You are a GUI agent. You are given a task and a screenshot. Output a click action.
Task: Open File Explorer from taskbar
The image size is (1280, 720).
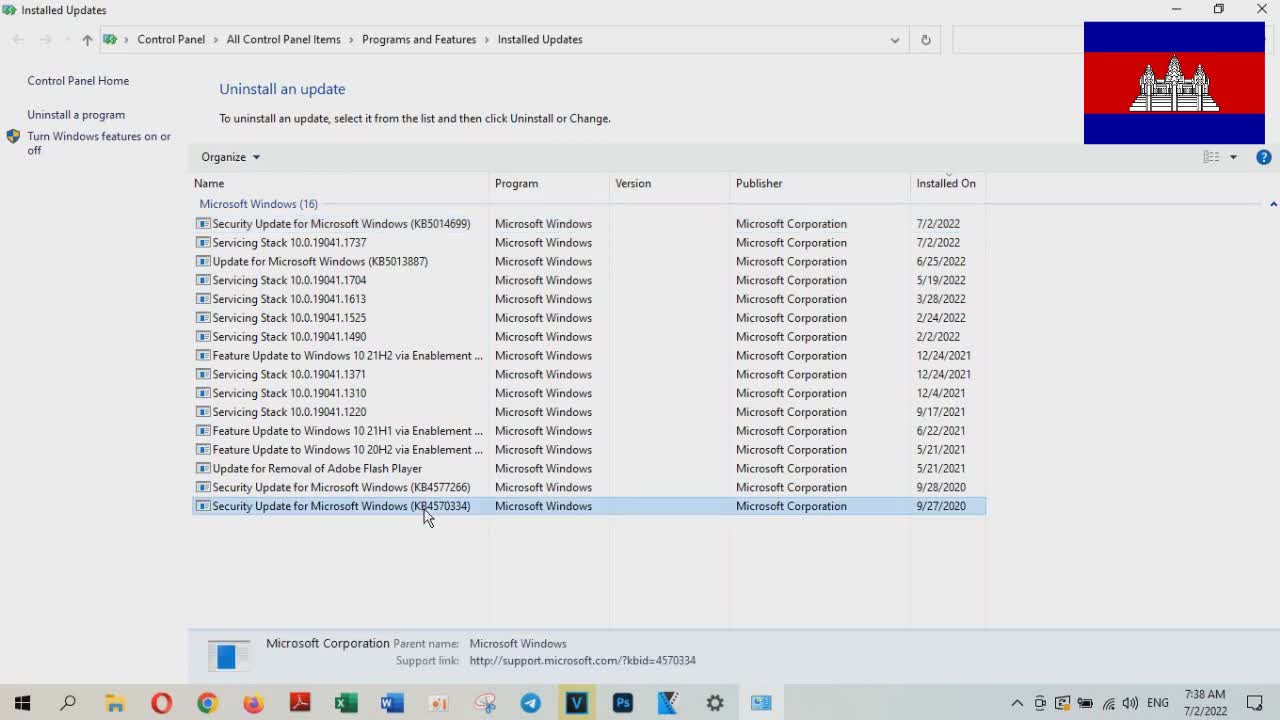click(115, 703)
